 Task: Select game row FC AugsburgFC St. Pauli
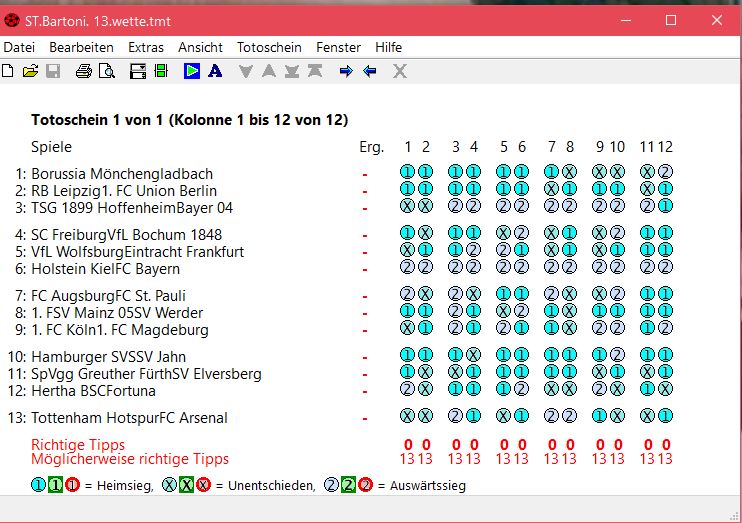click(x=108, y=296)
